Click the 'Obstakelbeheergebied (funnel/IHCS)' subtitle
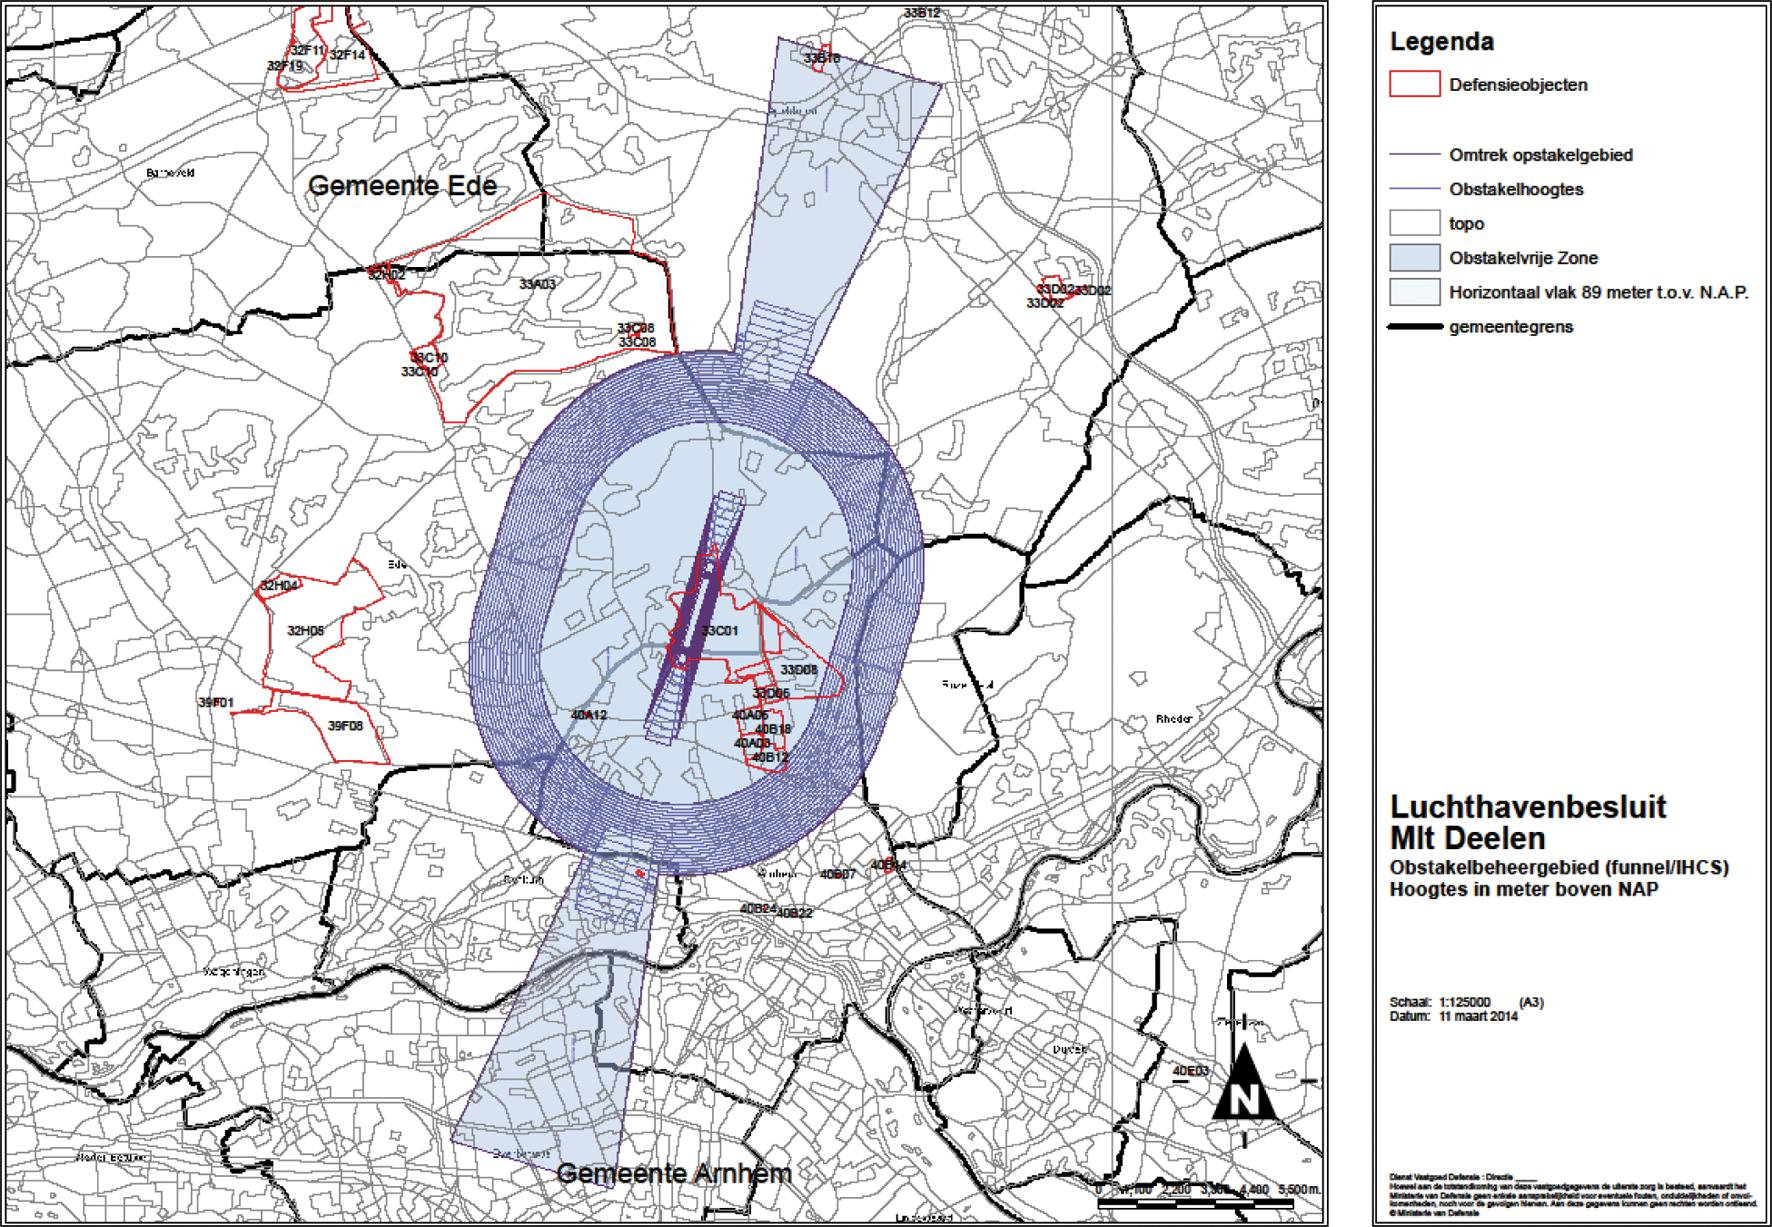 point(1559,867)
